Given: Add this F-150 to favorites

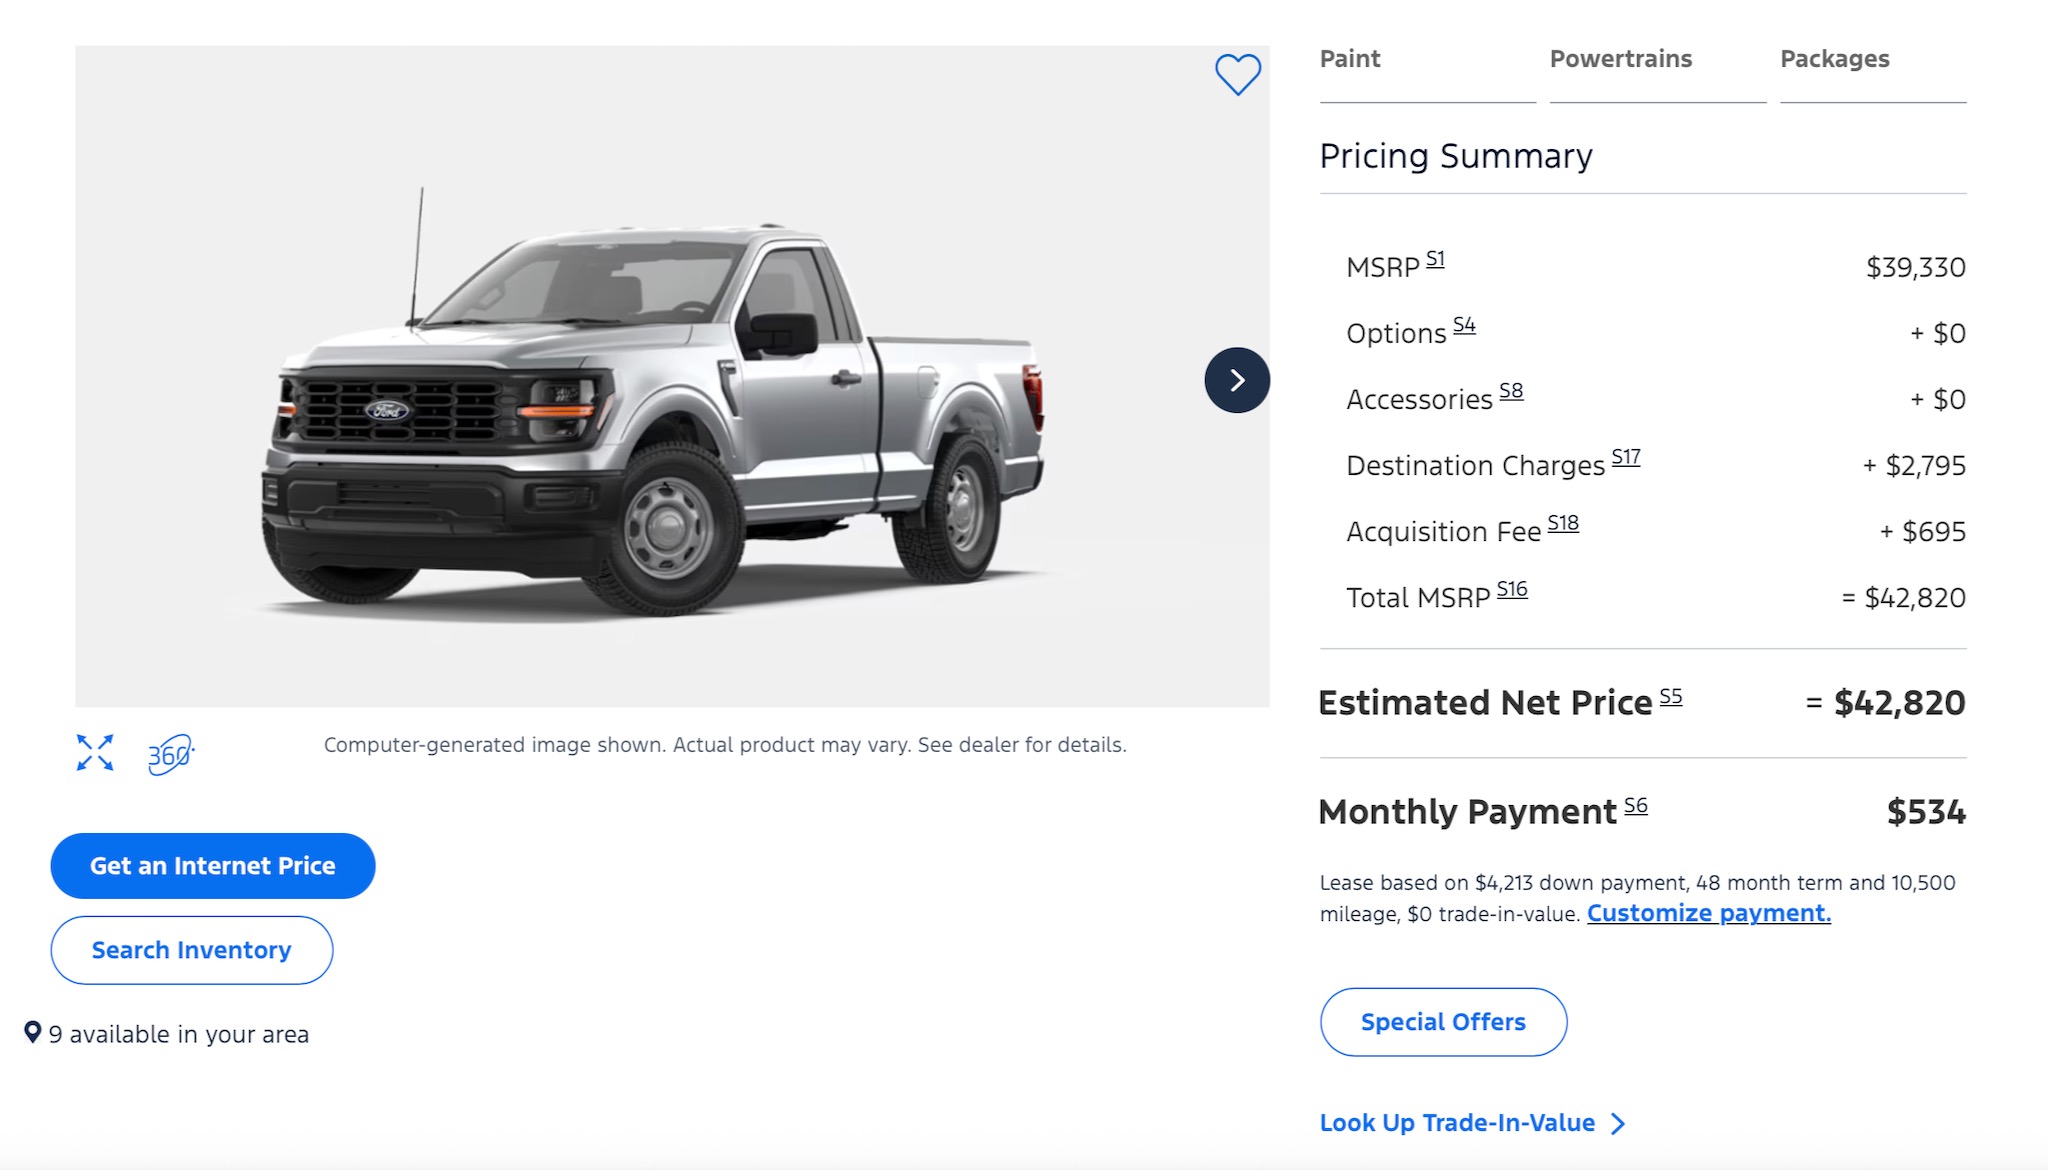Looking at the screenshot, I should click(x=1238, y=74).
